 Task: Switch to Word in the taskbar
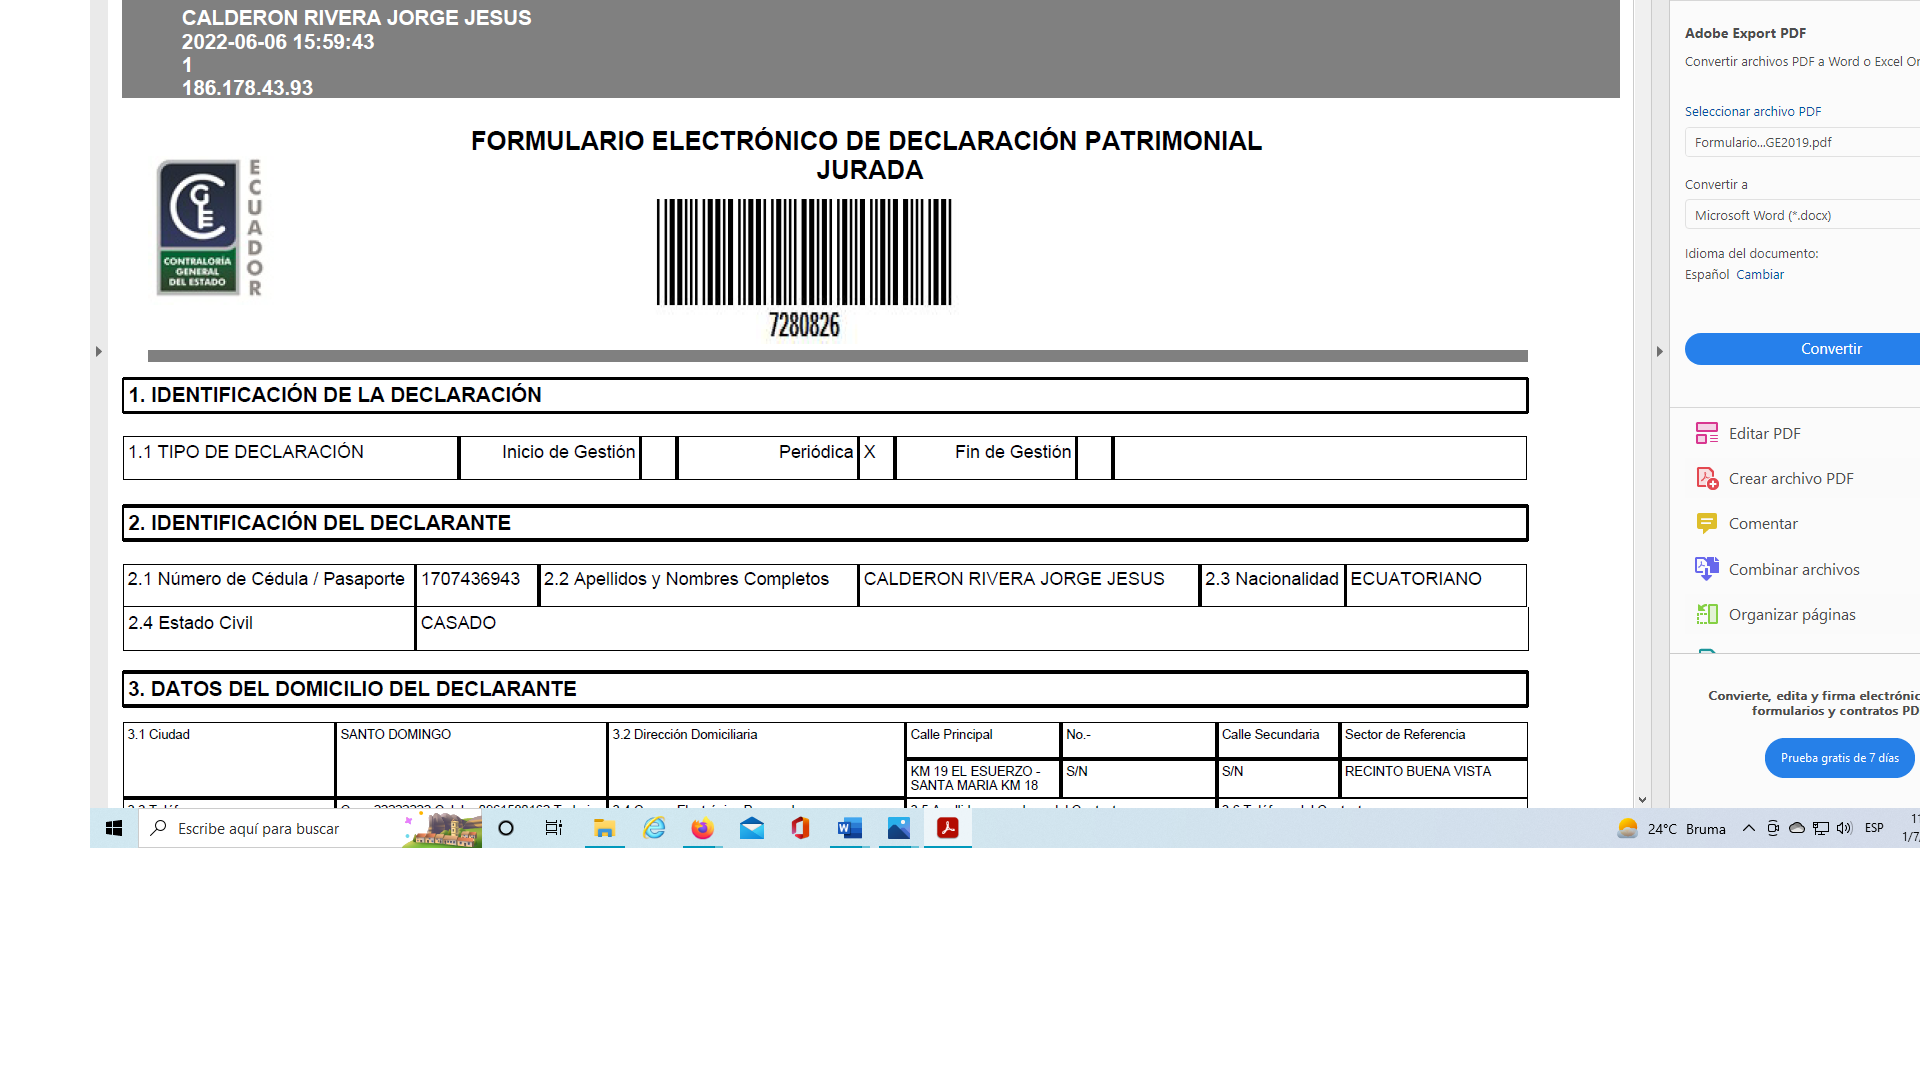point(849,828)
